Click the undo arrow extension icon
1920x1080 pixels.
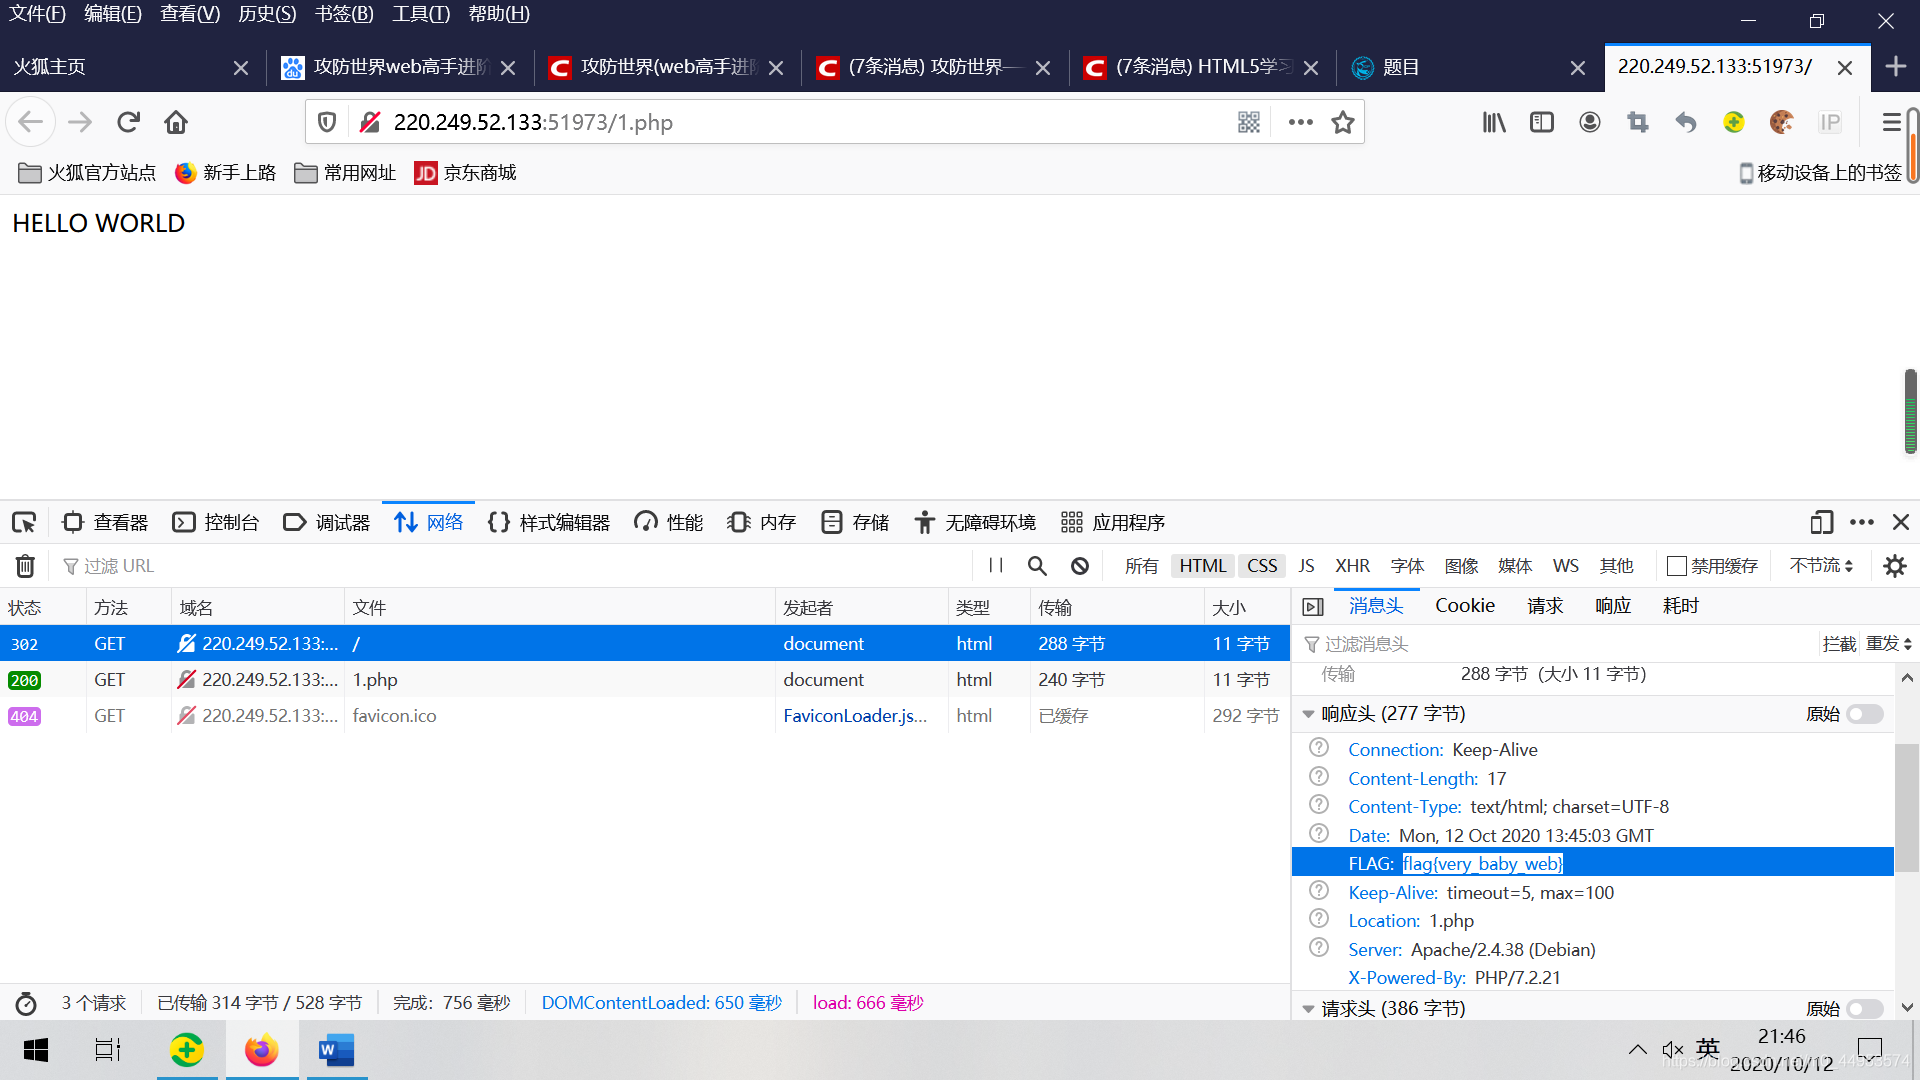[x=1686, y=122]
